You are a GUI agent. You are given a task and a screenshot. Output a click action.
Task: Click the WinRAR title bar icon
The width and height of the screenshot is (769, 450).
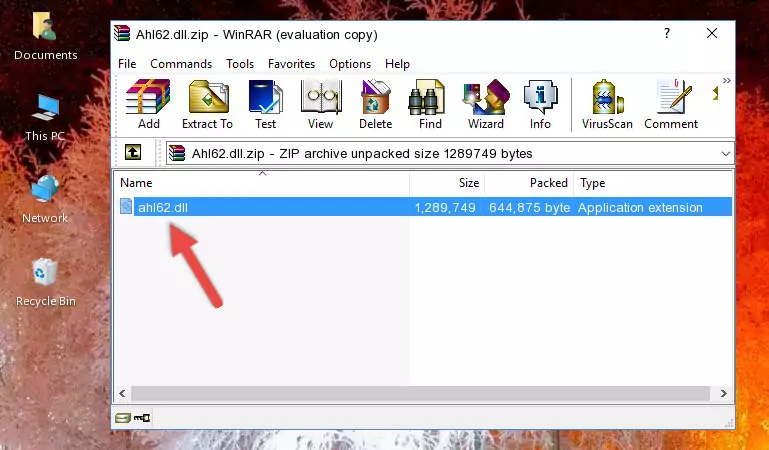coord(122,33)
